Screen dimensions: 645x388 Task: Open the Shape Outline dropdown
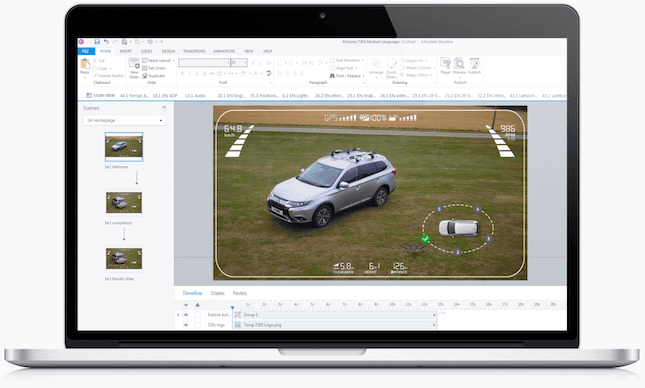[418, 68]
